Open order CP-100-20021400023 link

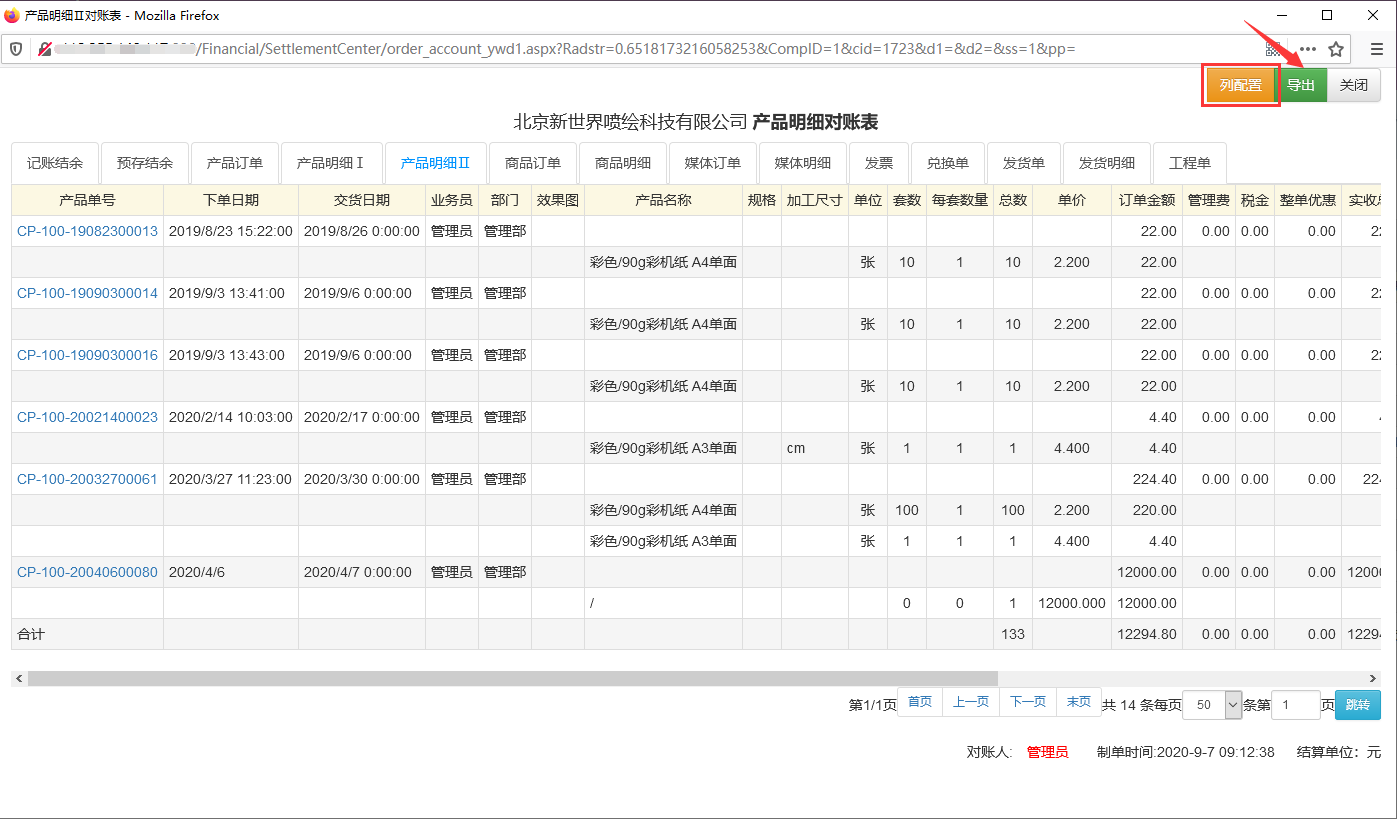[x=87, y=417]
